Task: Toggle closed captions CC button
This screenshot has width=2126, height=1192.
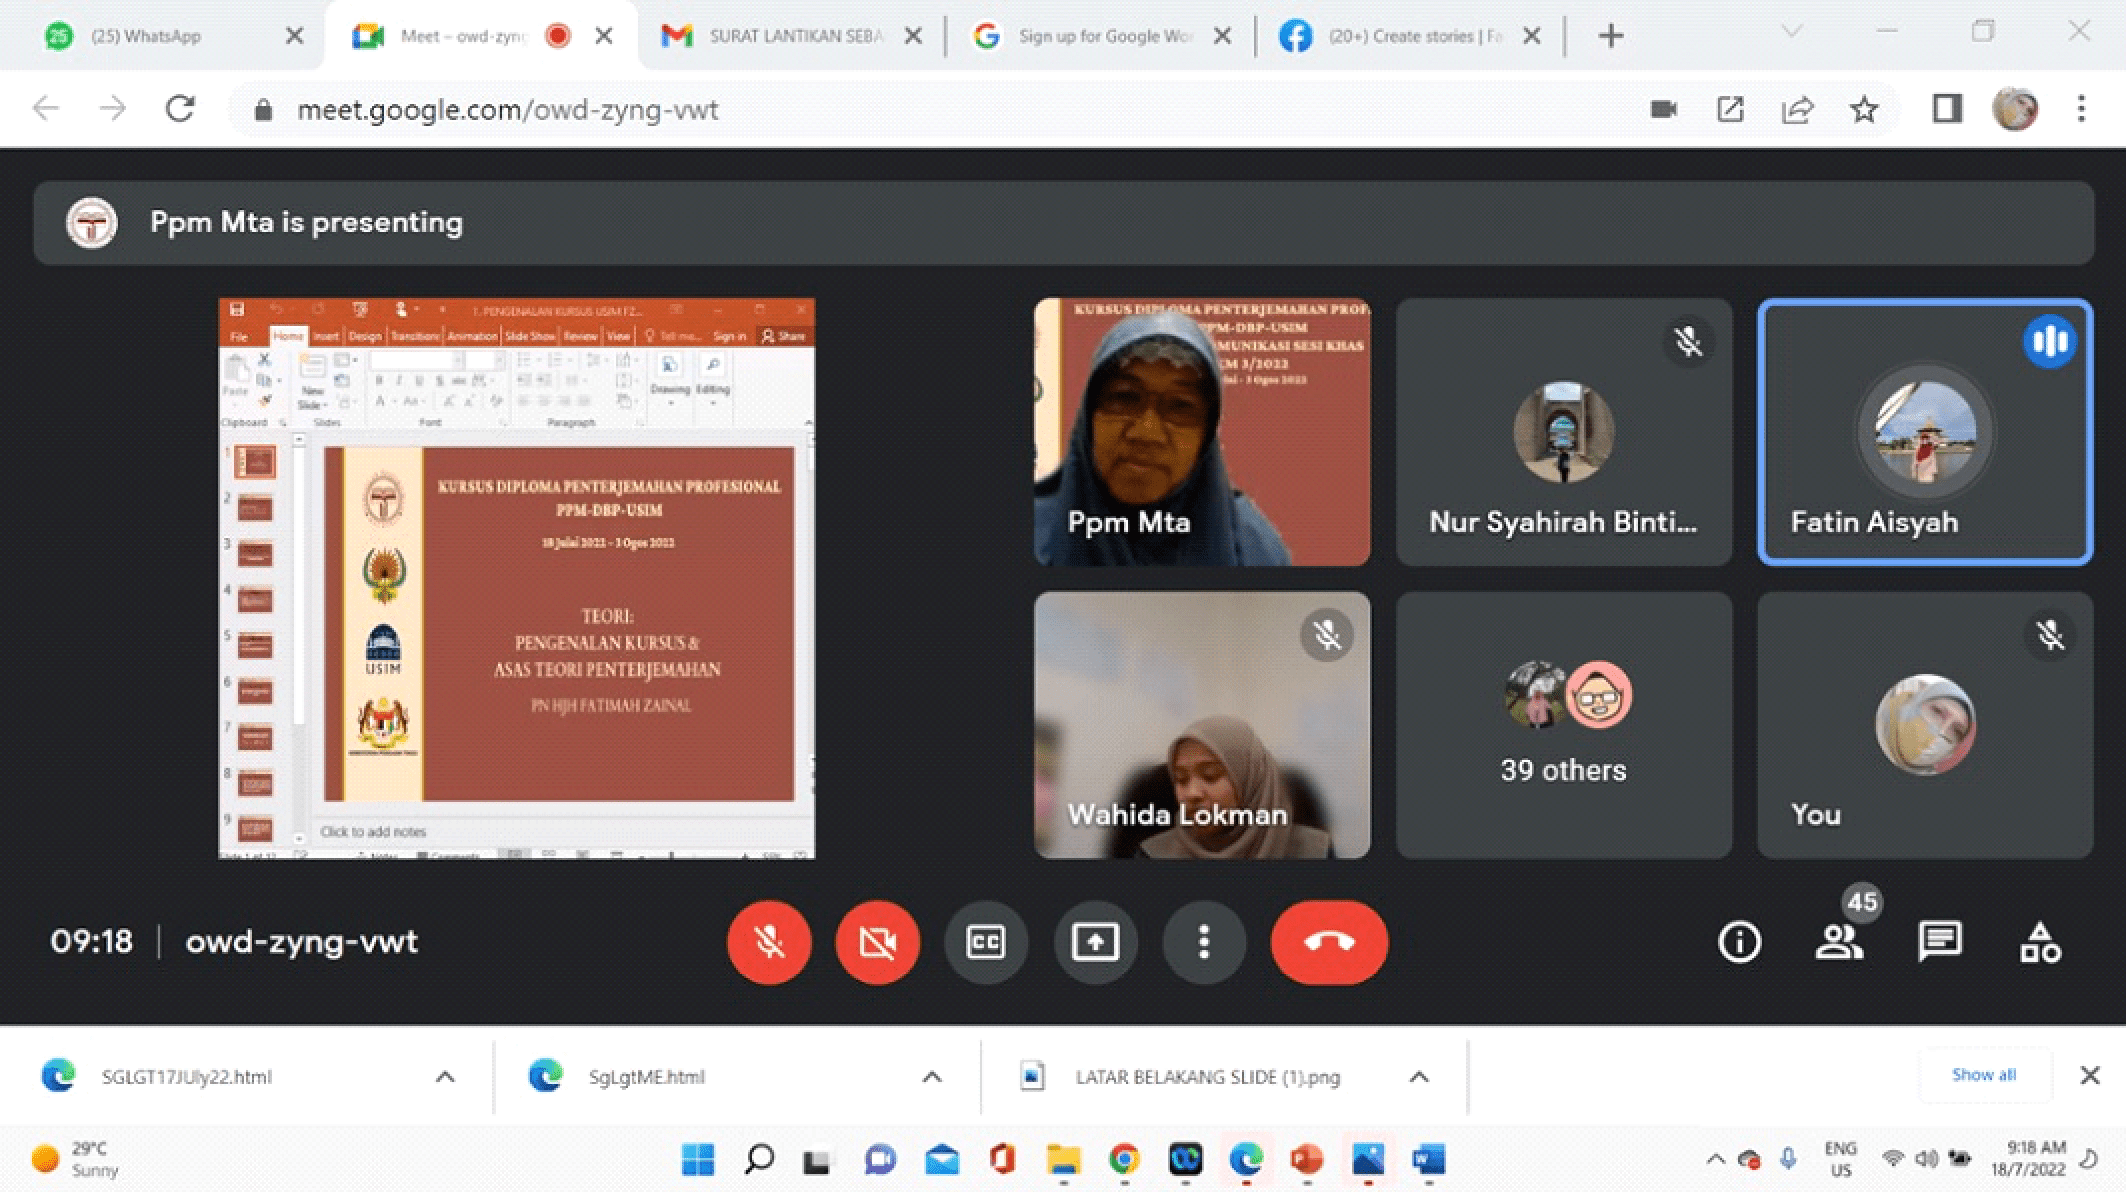Action: click(986, 942)
